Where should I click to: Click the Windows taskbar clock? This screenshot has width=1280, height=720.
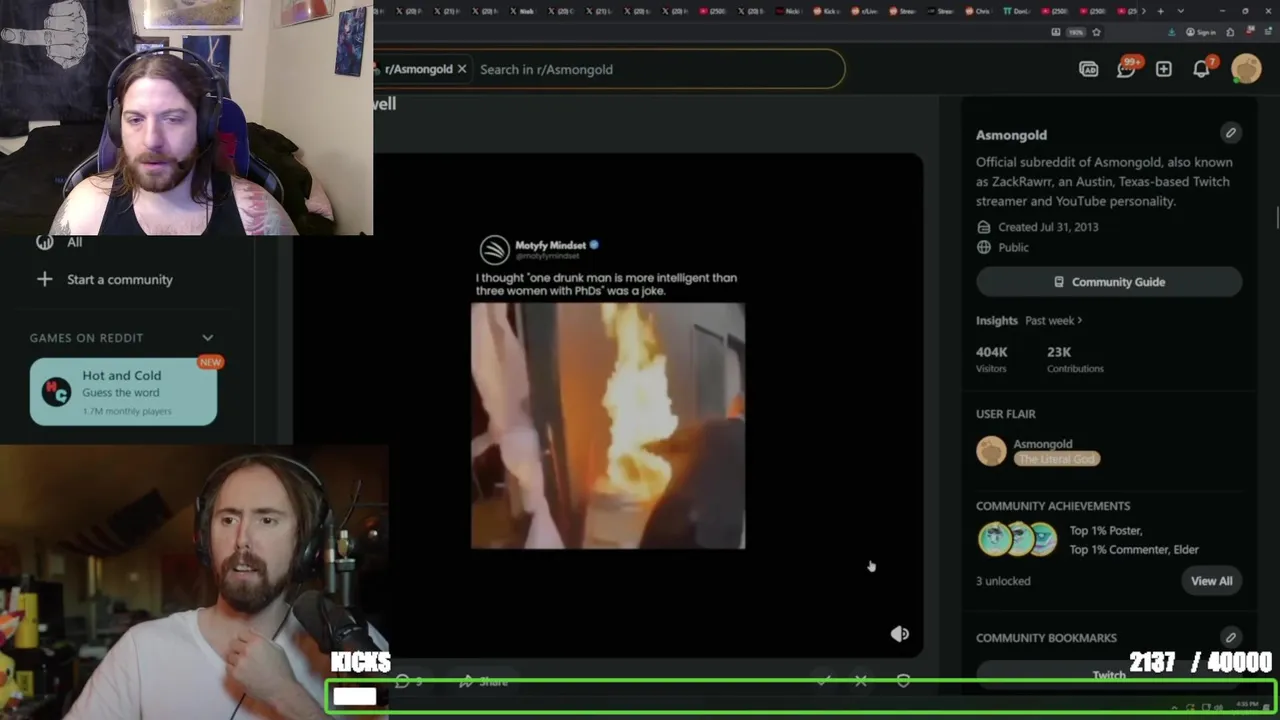(1247, 706)
